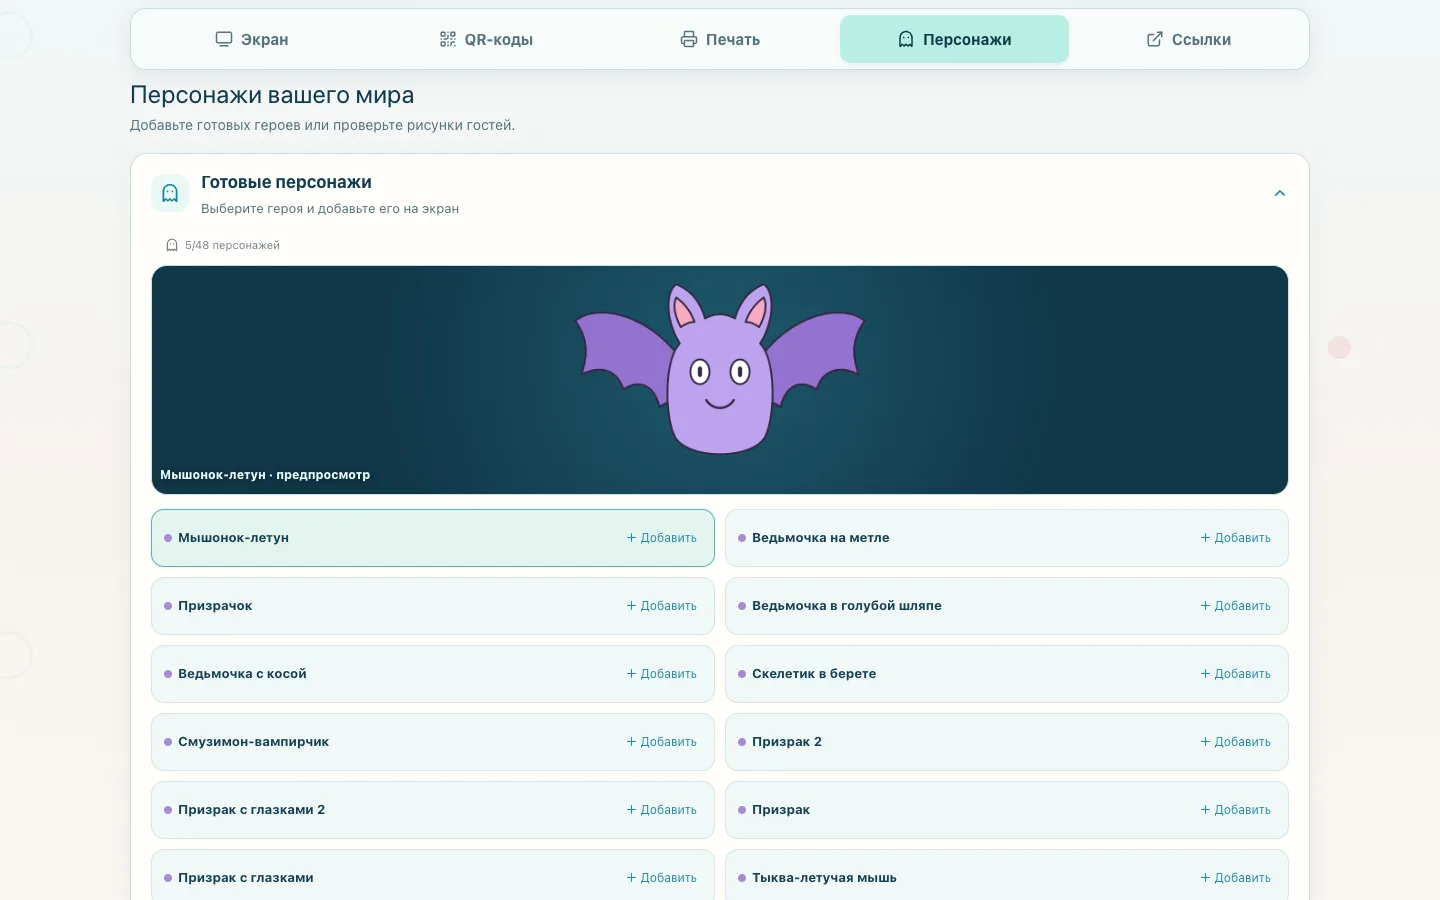Add Мышонок-летун to the screen
The height and width of the screenshot is (900, 1440).
tap(662, 538)
